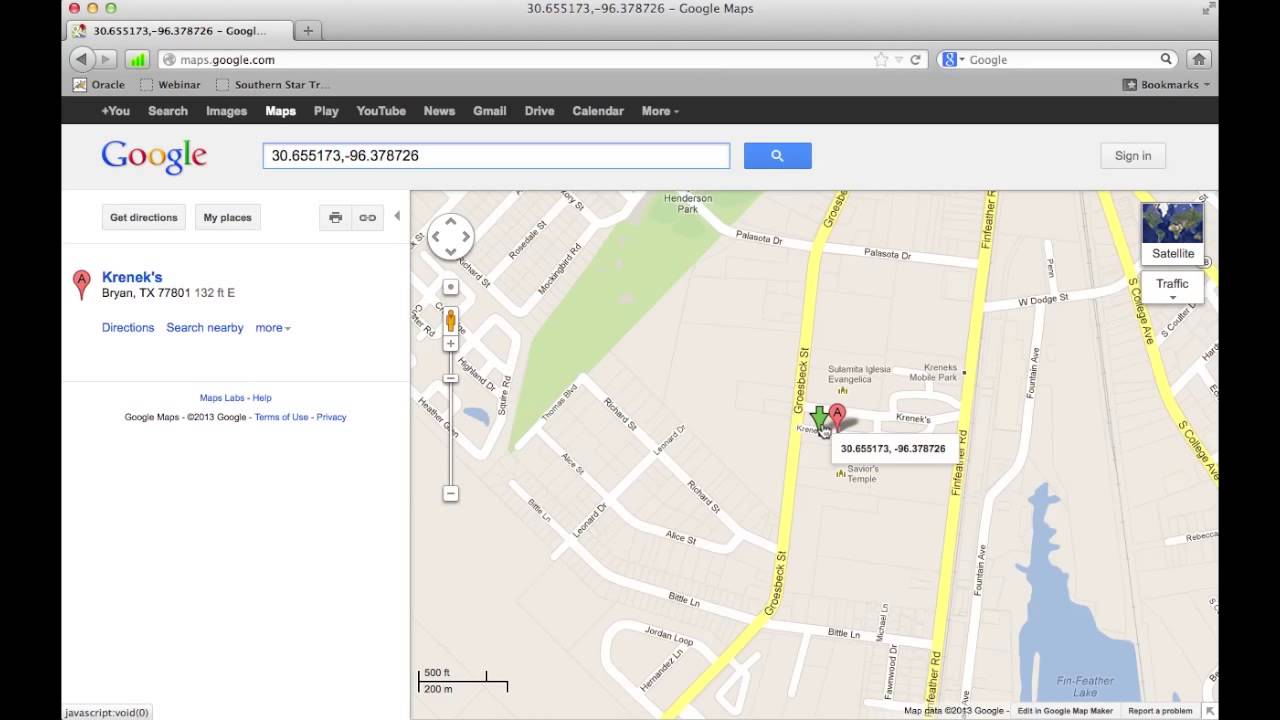Open the Southern Star bookmark
Viewport: 1280px width, 720px height.
pyautogui.click(x=272, y=85)
